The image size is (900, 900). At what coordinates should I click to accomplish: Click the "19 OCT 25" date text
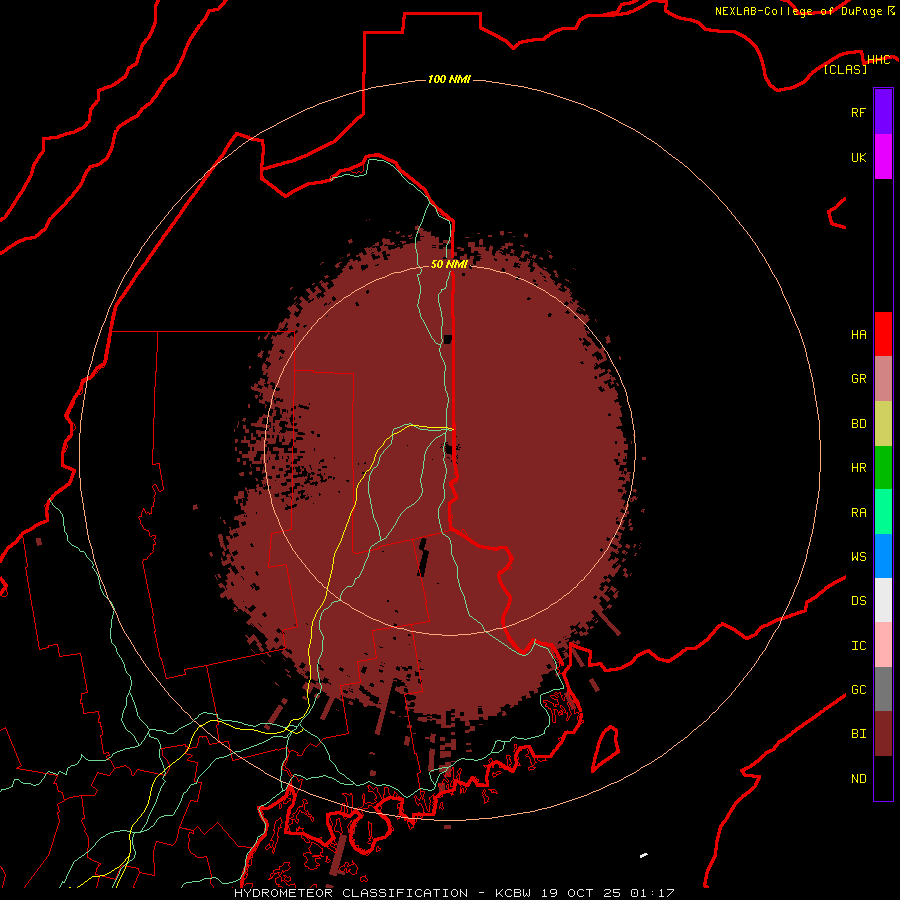tap(581, 893)
